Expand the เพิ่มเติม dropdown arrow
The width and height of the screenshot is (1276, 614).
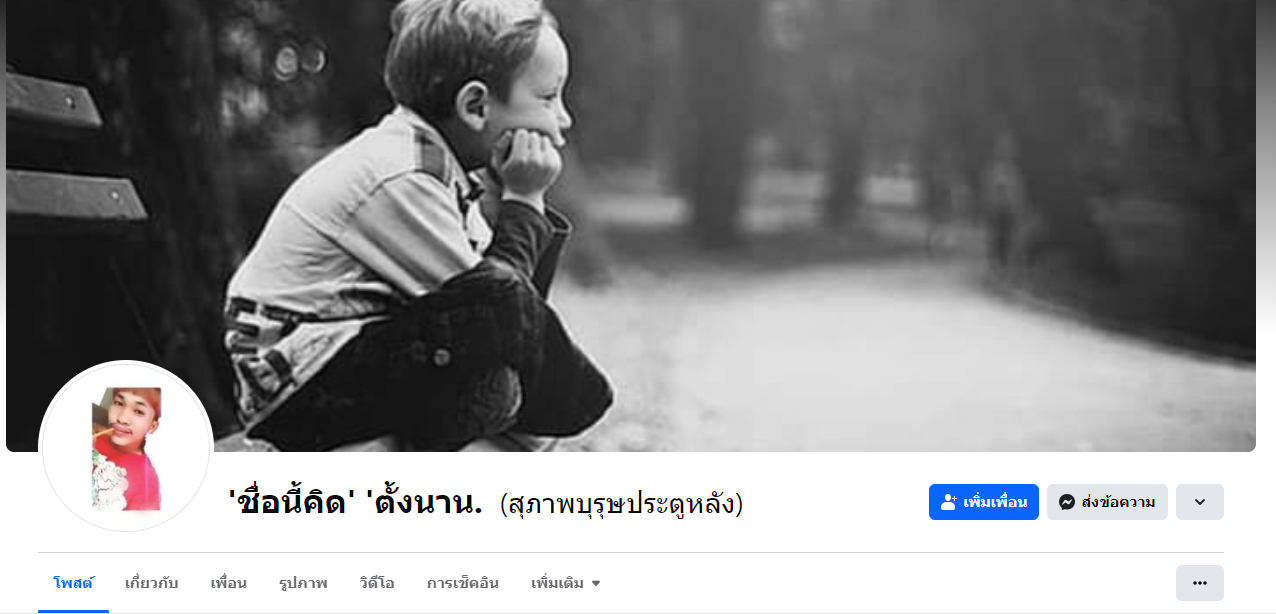point(597,584)
